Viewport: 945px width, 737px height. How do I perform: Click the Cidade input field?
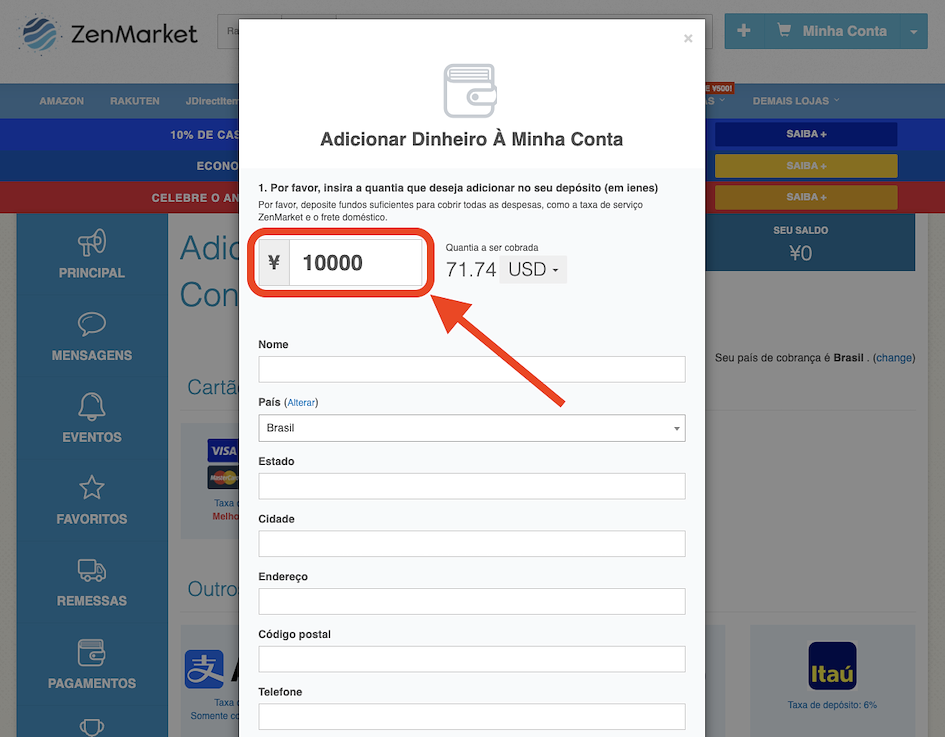(x=472, y=544)
